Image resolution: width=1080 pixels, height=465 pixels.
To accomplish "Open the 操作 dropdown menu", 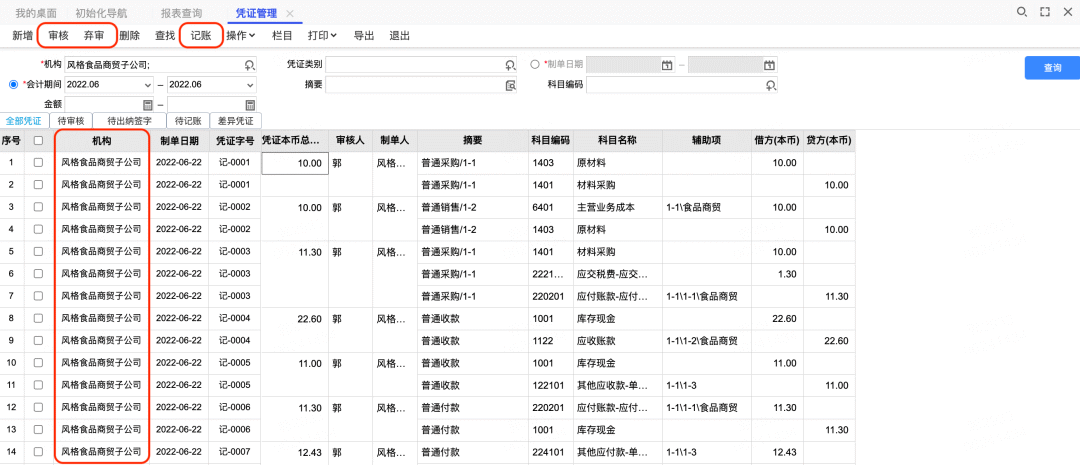I will click(241, 35).
